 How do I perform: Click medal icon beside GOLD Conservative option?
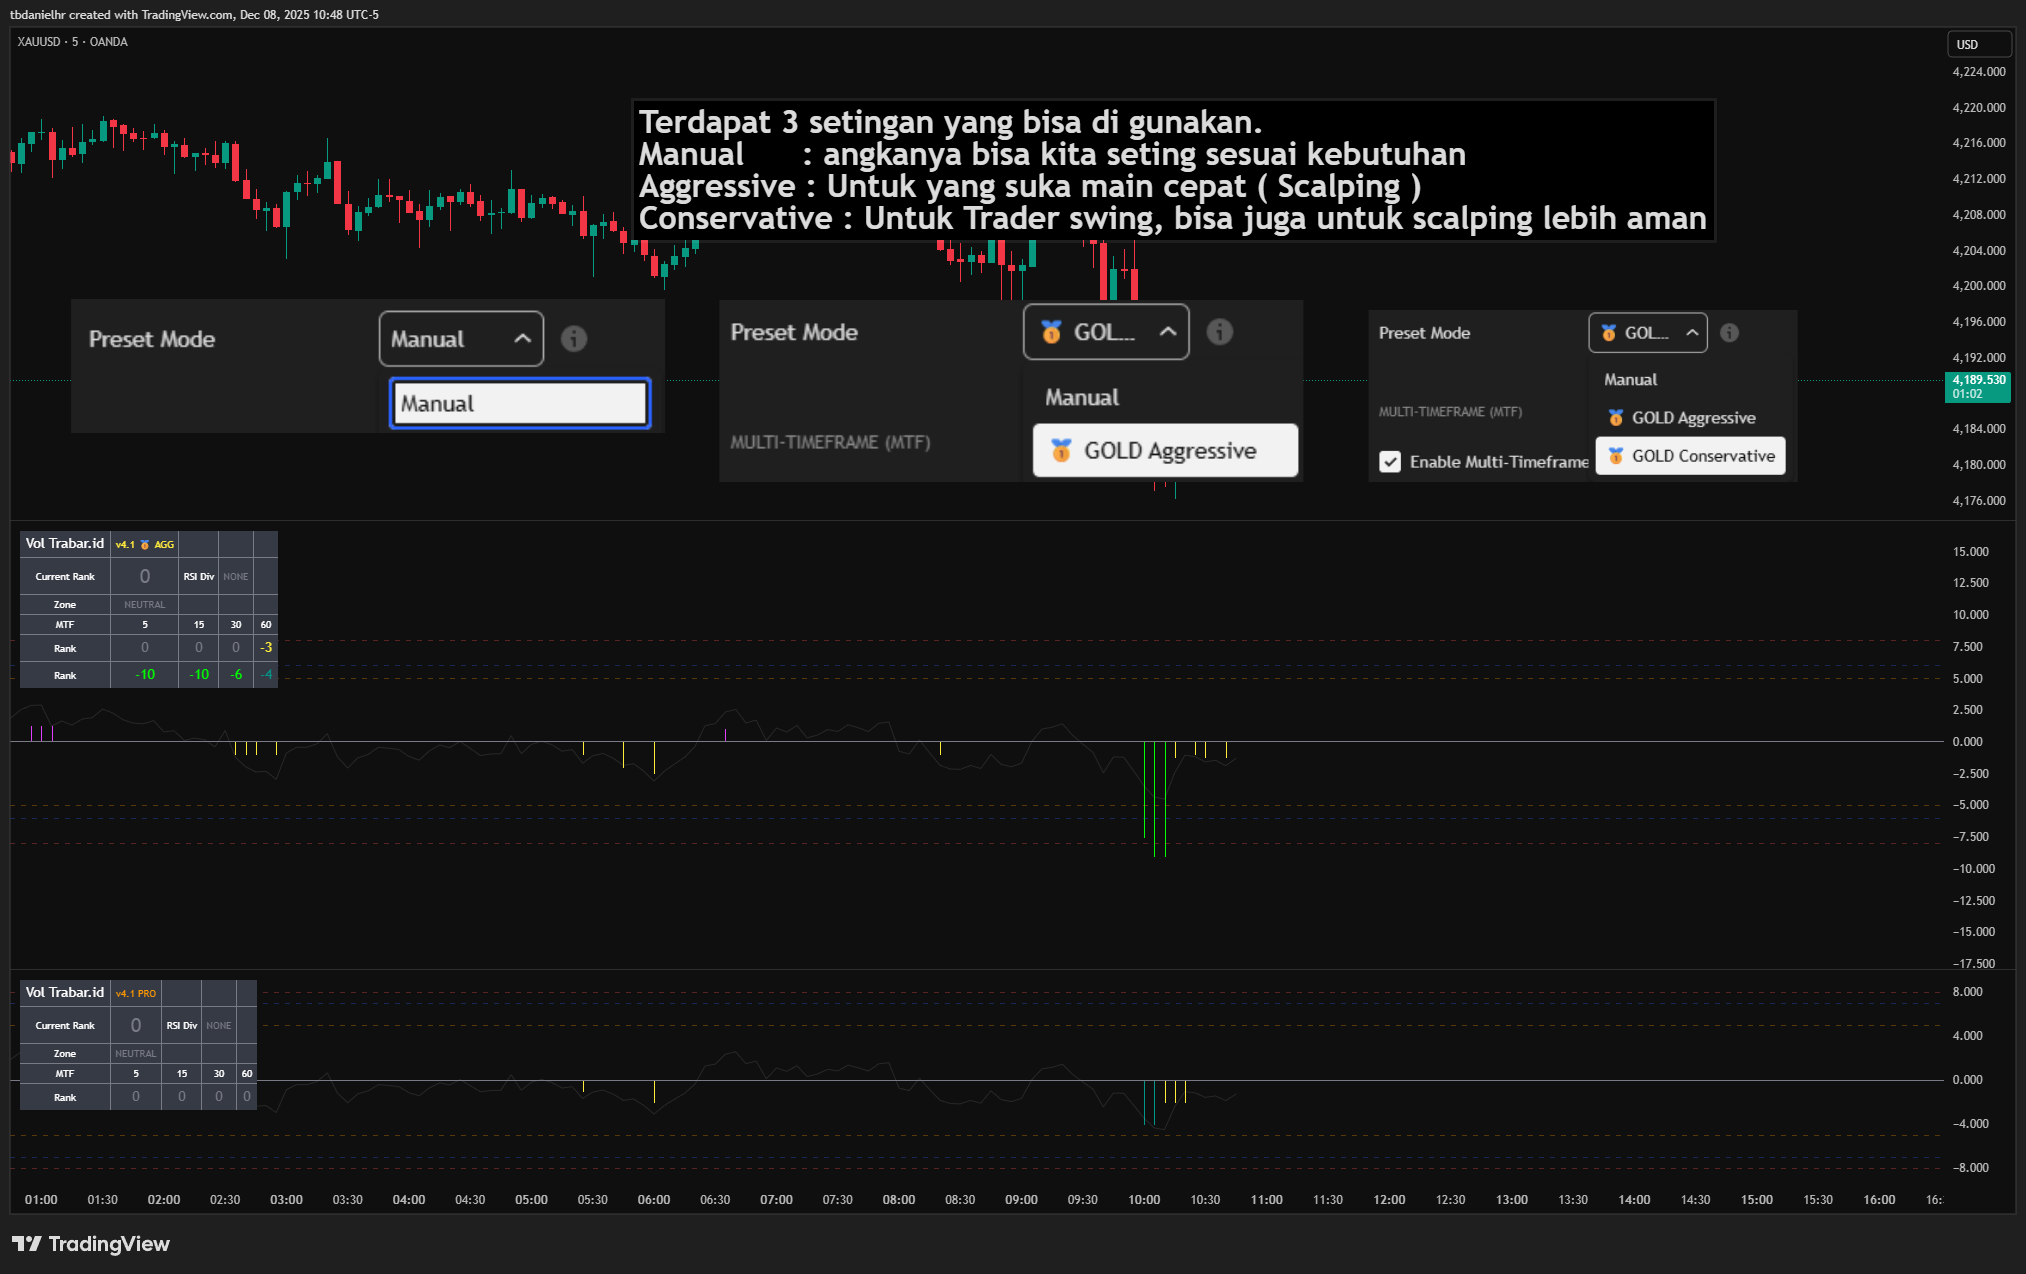[1616, 455]
